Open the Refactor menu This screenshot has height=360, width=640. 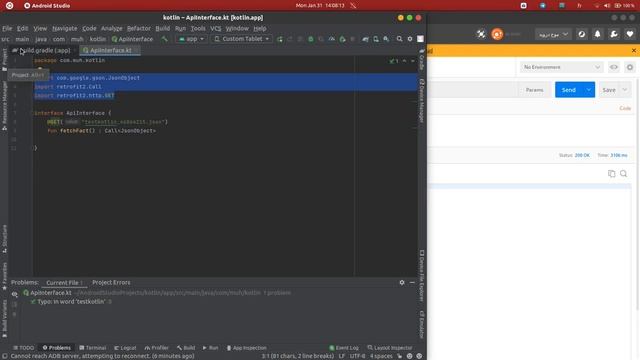[139, 29]
